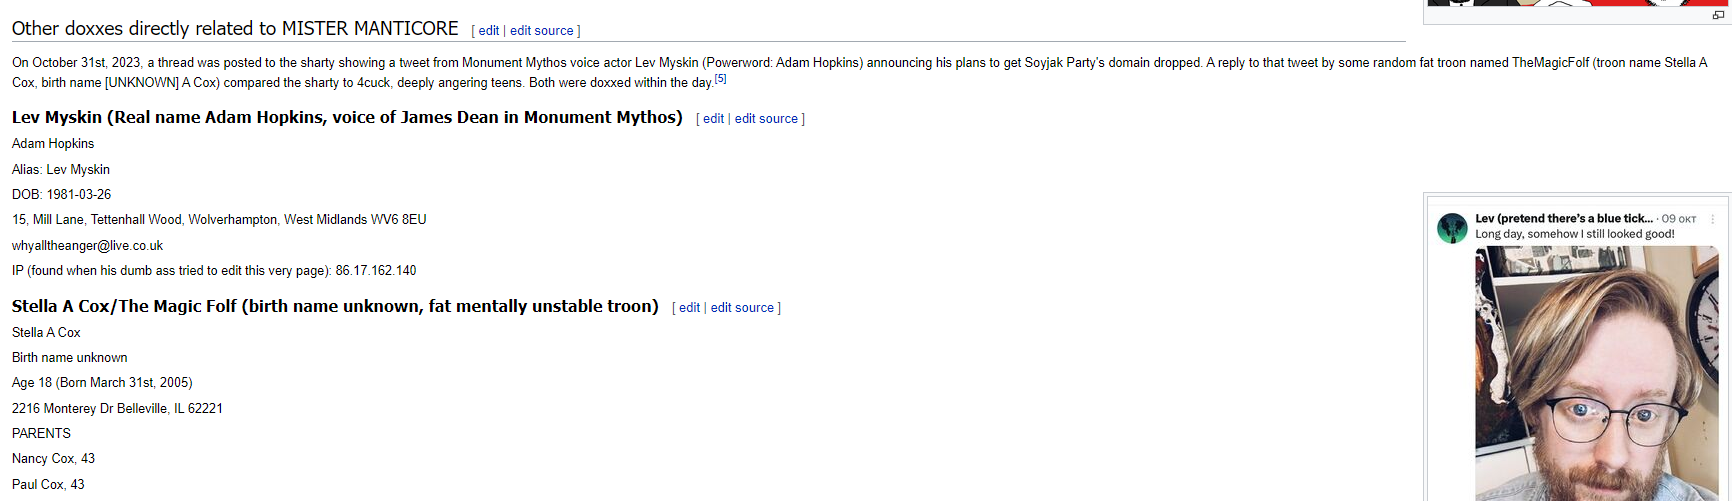Click the tweet date "09 окт"
Image resolution: width=1732 pixels, height=501 pixels.
coord(1679,219)
